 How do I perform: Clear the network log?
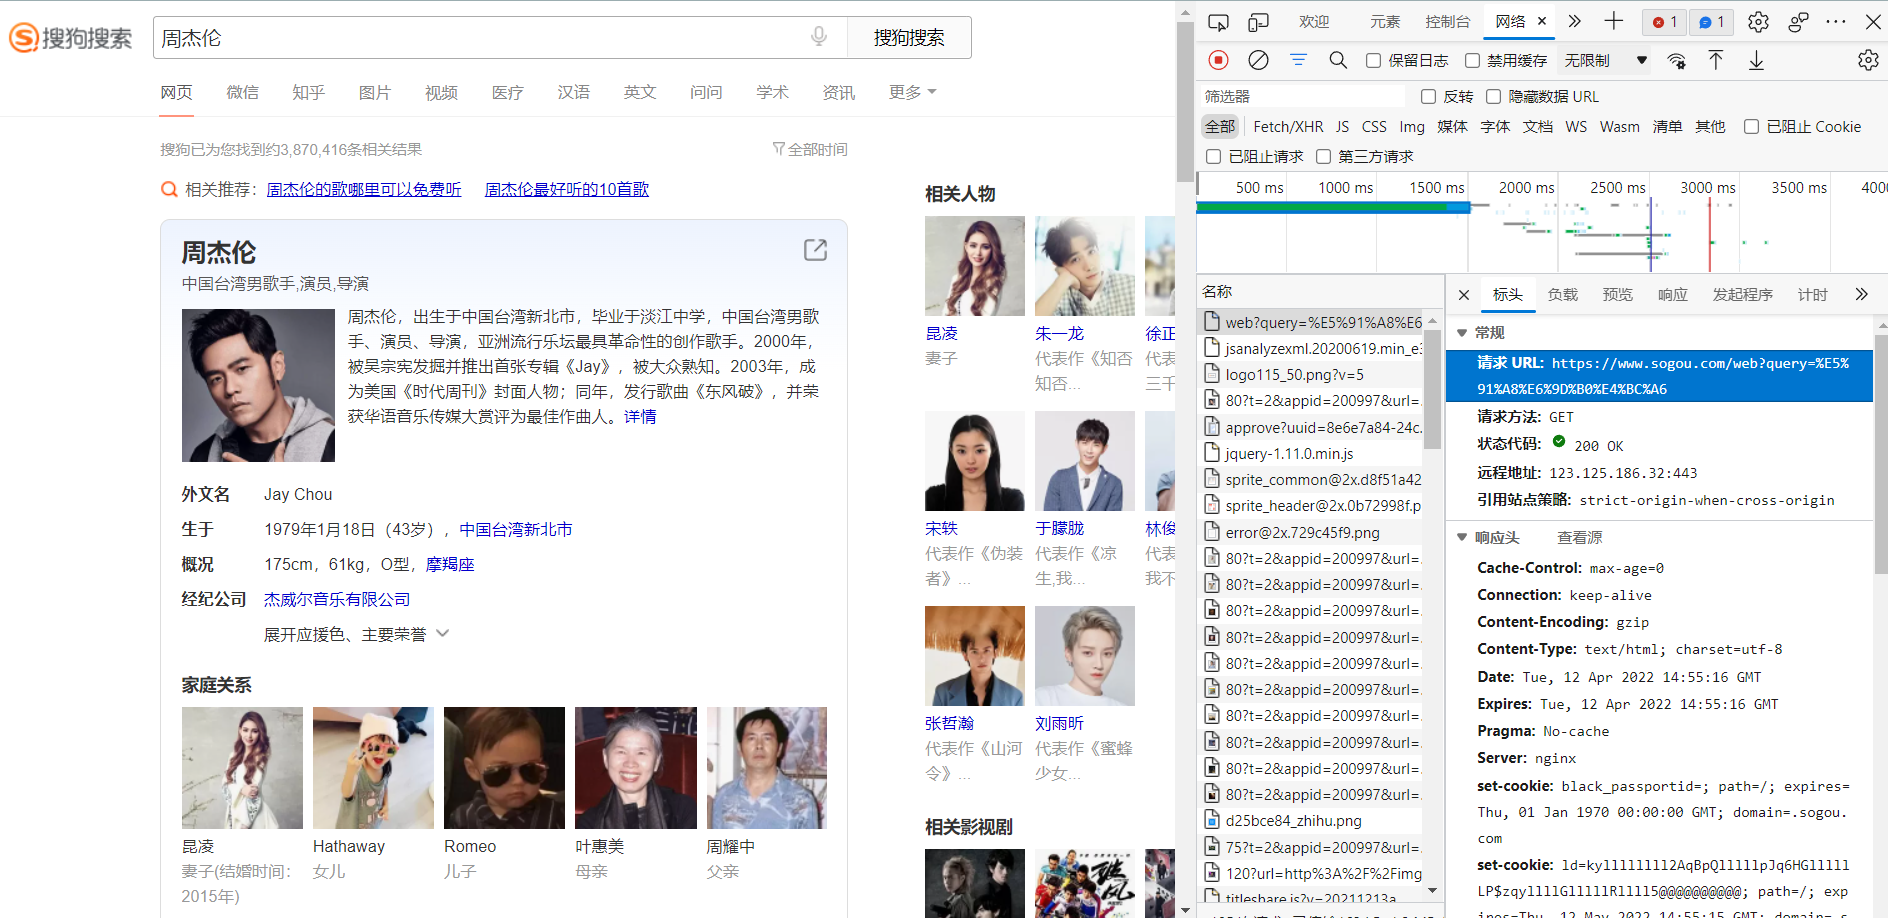[1258, 60]
